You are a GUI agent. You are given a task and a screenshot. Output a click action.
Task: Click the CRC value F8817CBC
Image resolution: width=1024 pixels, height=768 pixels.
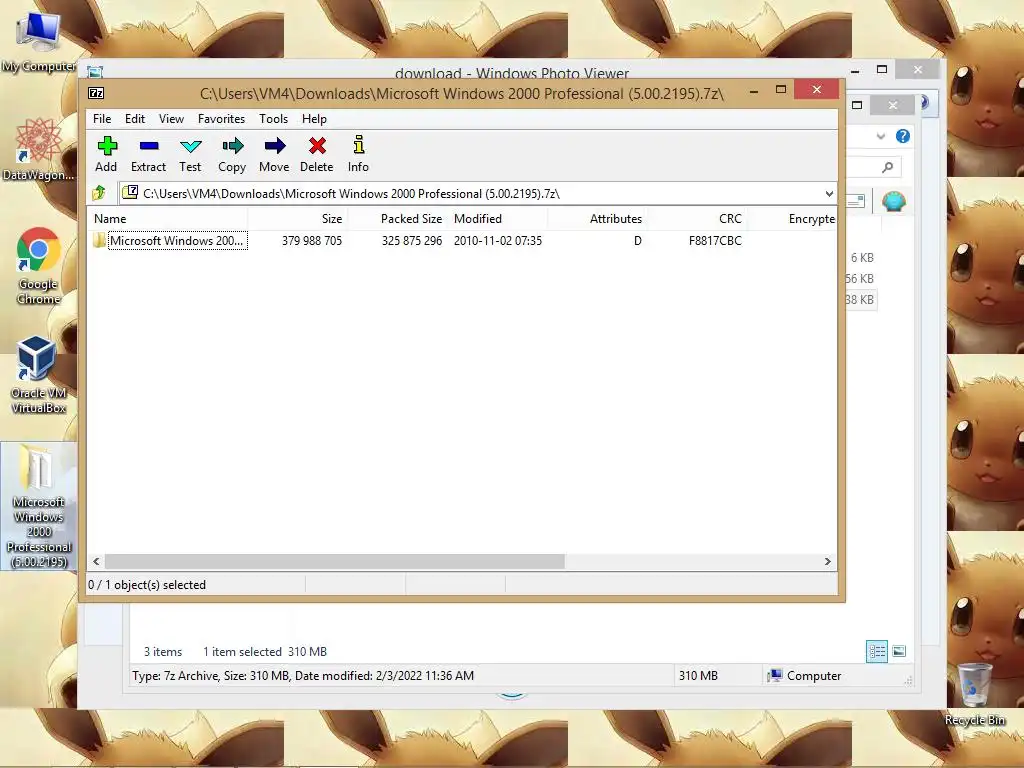coord(715,240)
